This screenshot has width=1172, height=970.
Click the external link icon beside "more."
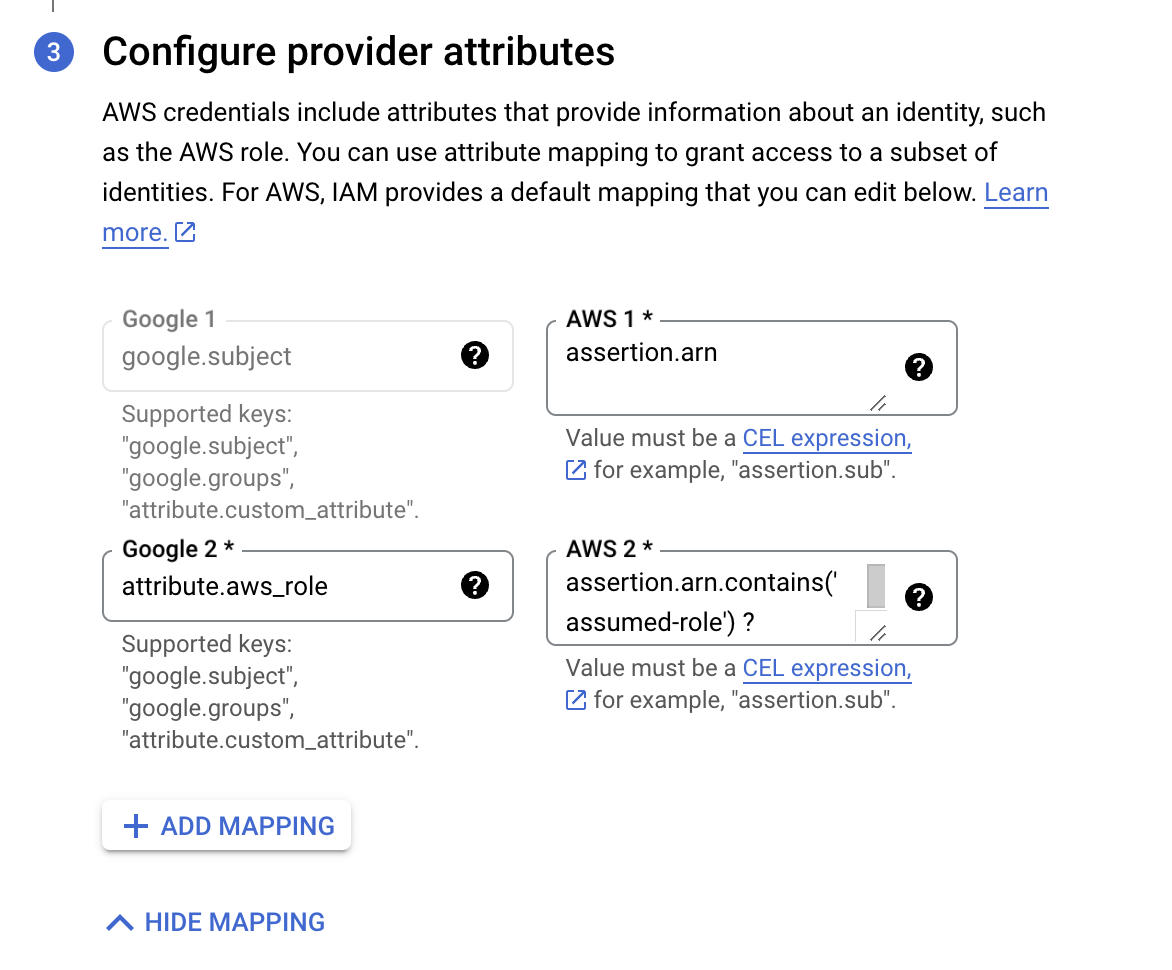[185, 233]
